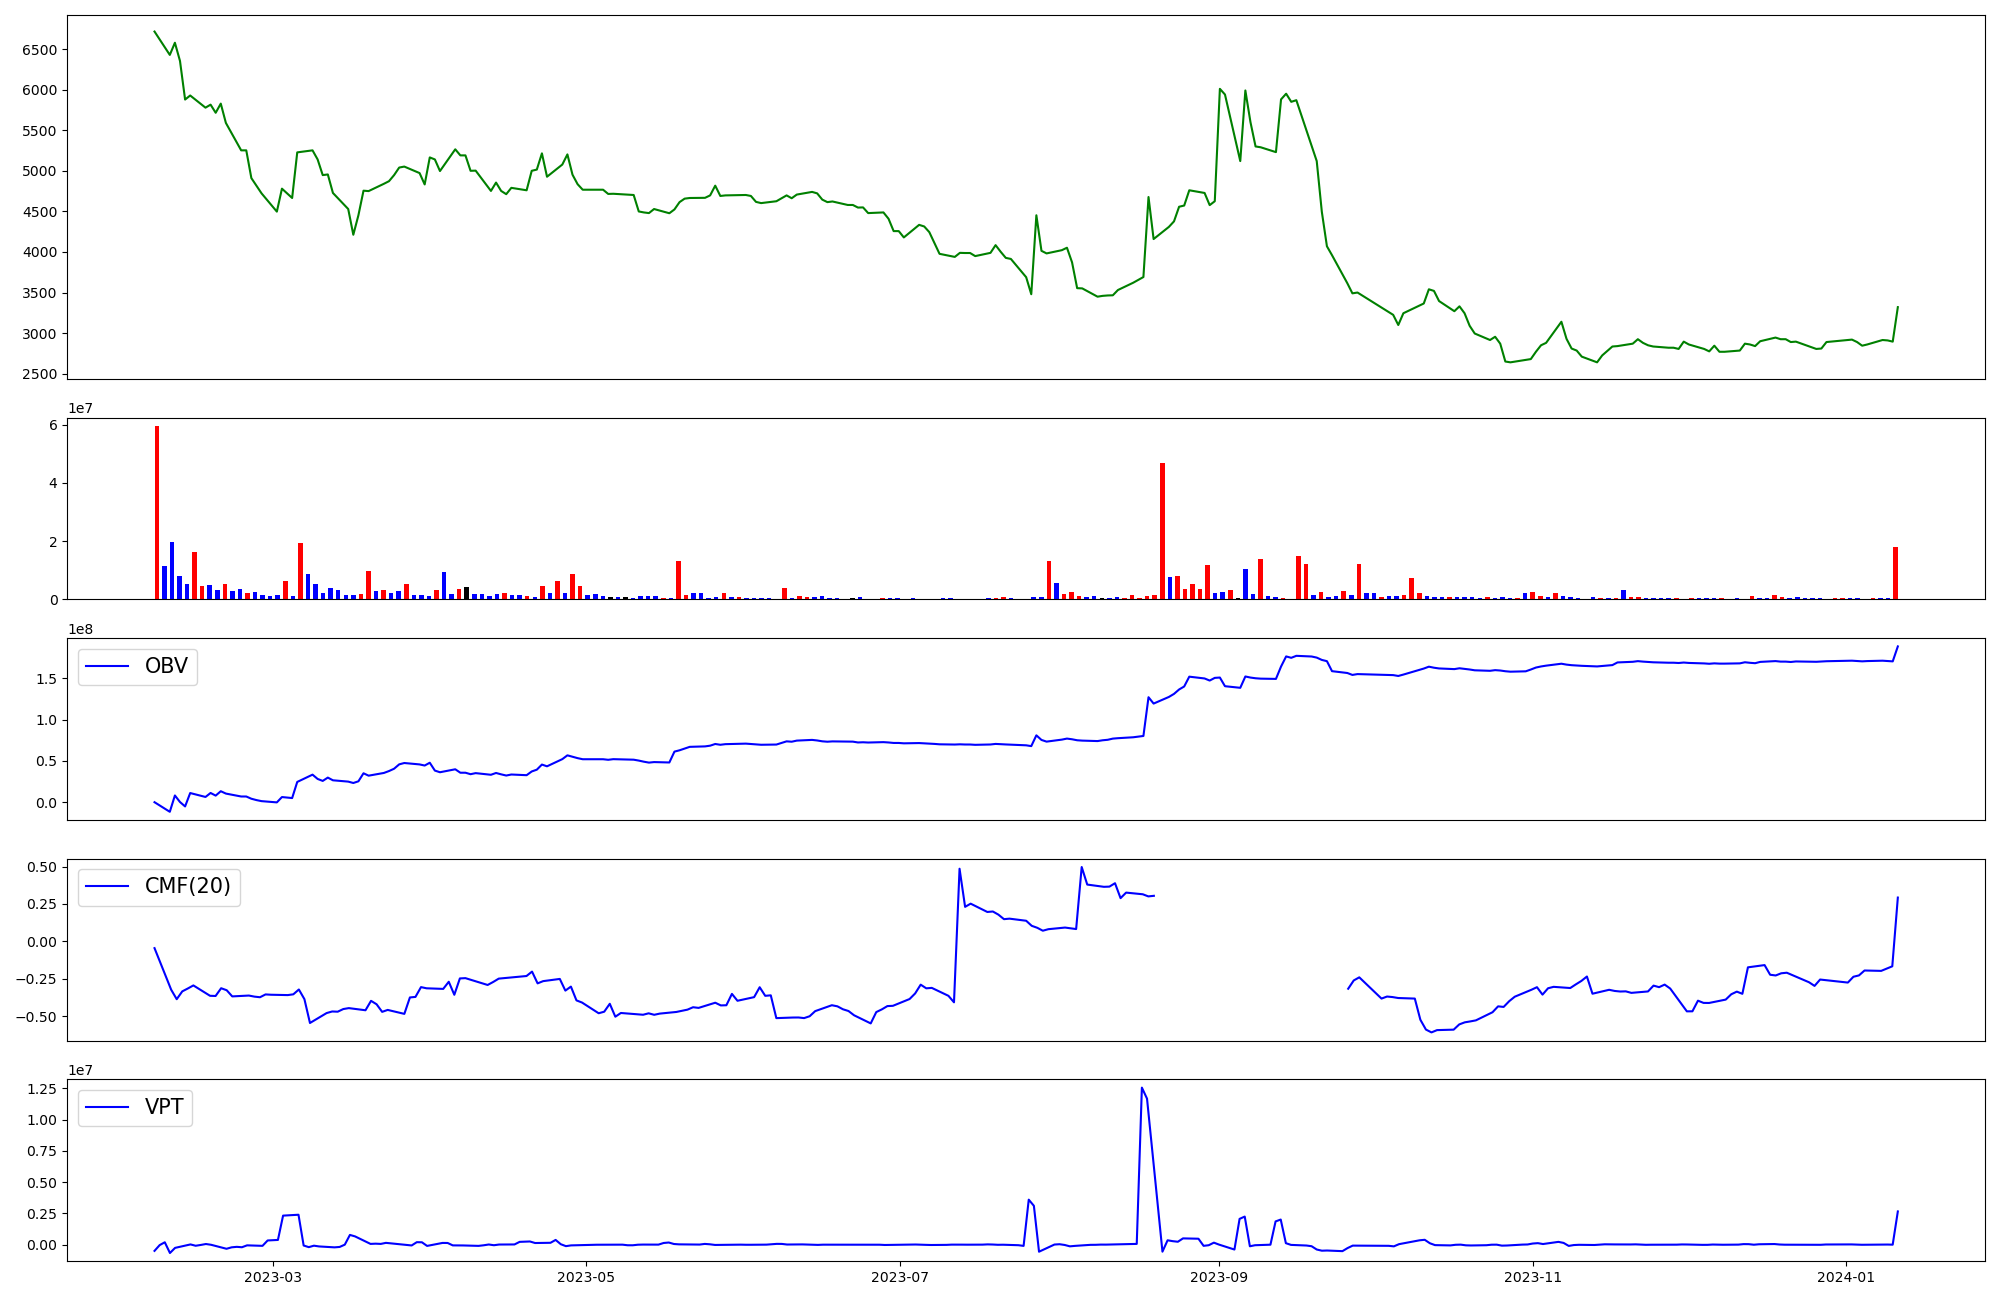The height and width of the screenshot is (1300, 2000).
Task: Click the price peak near September 2023
Action: (1220, 89)
